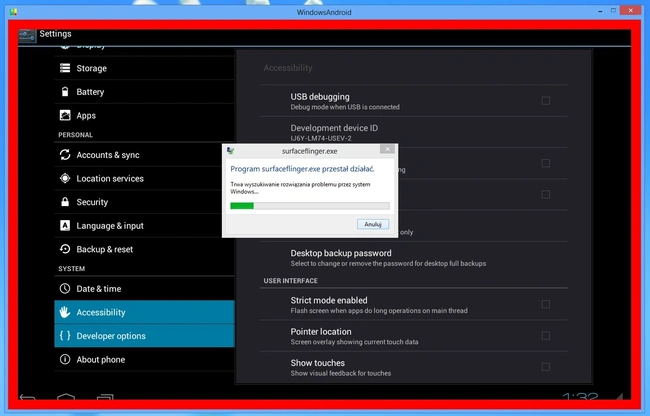Viewport: 650px width, 416px height.
Task: Open About phone info icon
Action: pos(65,359)
